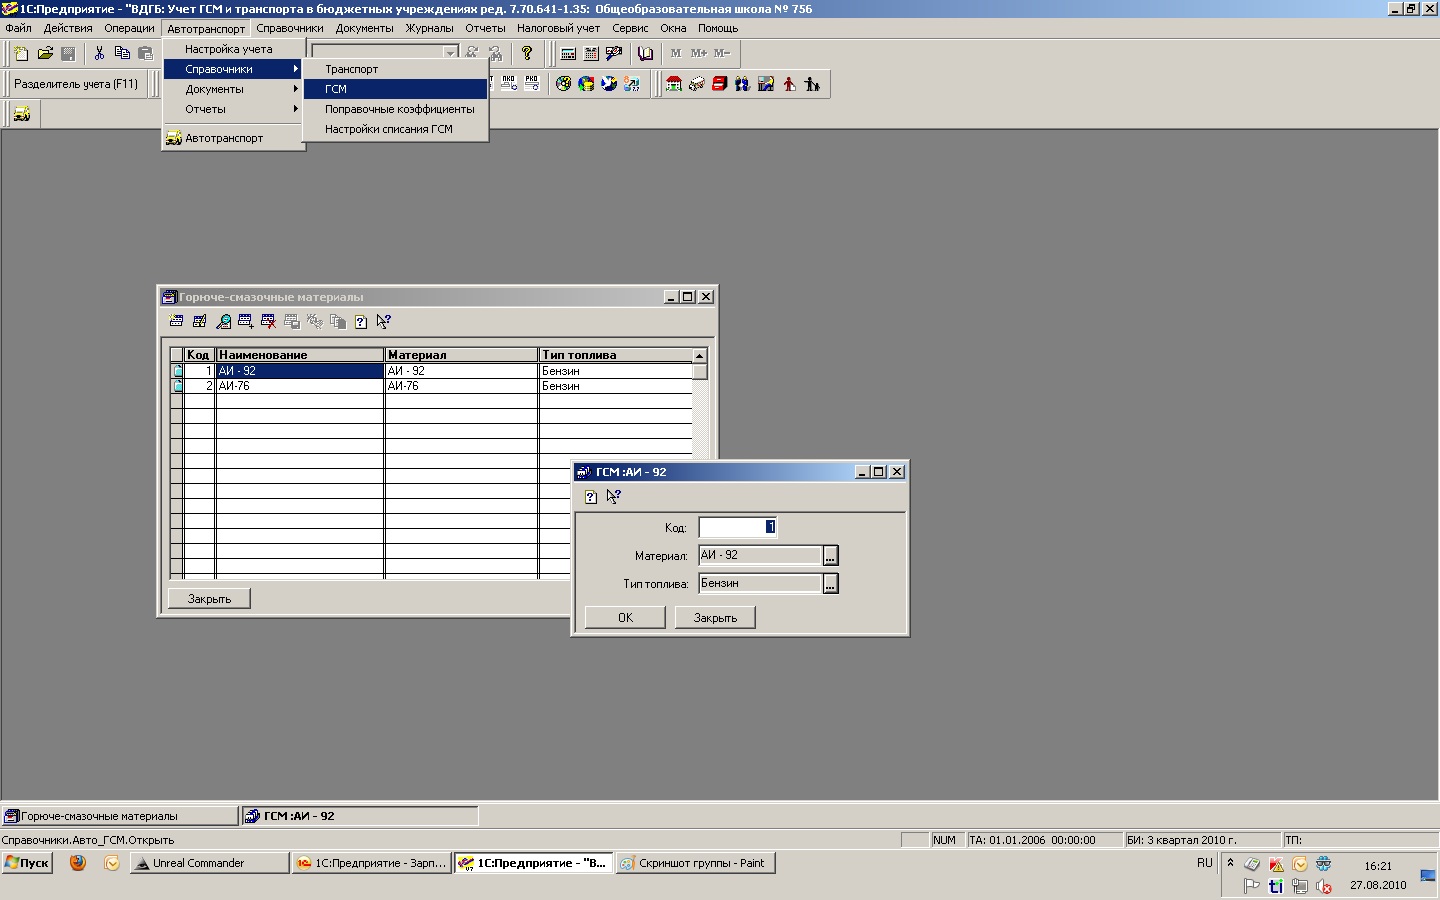Select ГСМ submenu entry
This screenshot has width=1440, height=900.
(396, 89)
